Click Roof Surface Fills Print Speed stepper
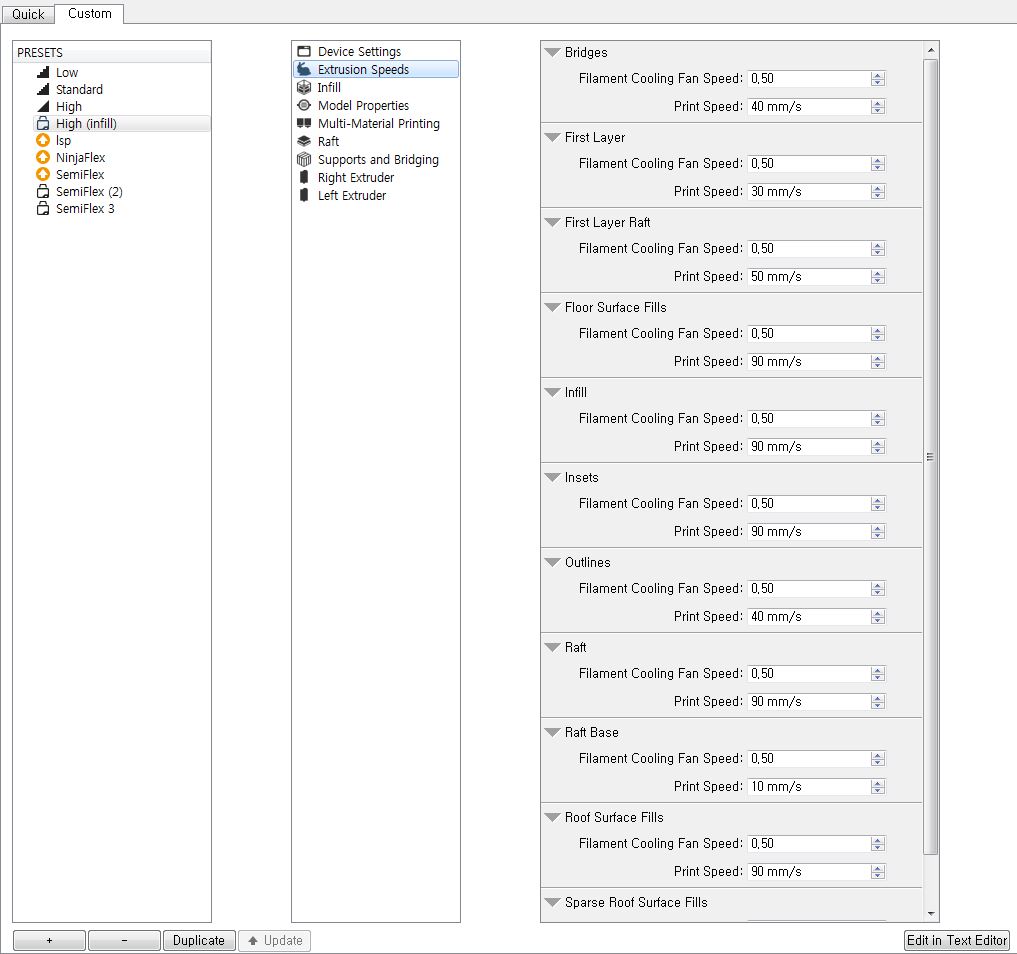The height and width of the screenshot is (954, 1017). tap(878, 871)
